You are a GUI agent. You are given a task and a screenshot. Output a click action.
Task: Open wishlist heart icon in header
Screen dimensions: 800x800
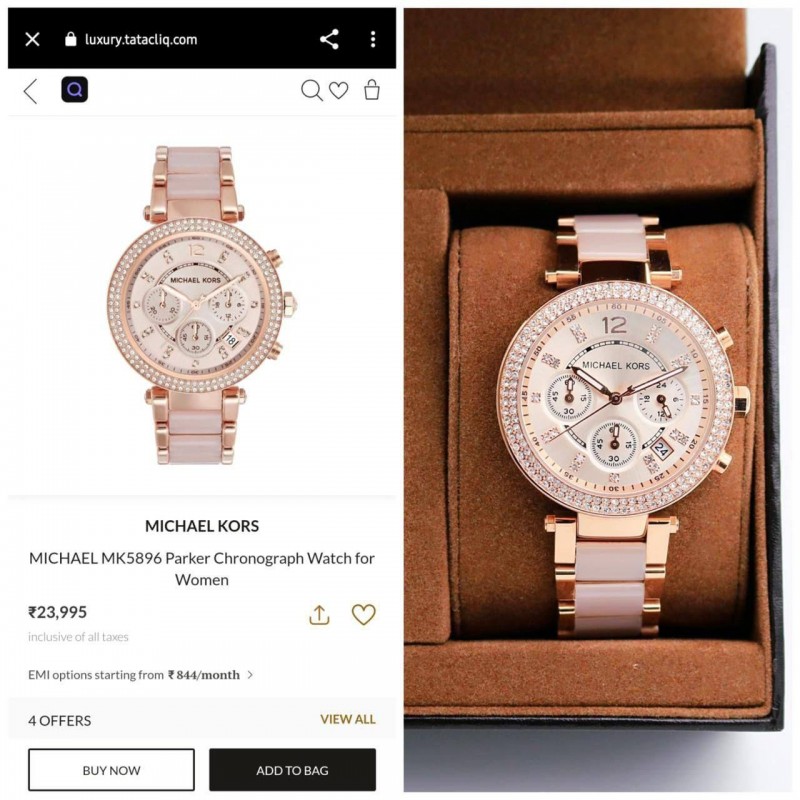pyautogui.click(x=338, y=90)
